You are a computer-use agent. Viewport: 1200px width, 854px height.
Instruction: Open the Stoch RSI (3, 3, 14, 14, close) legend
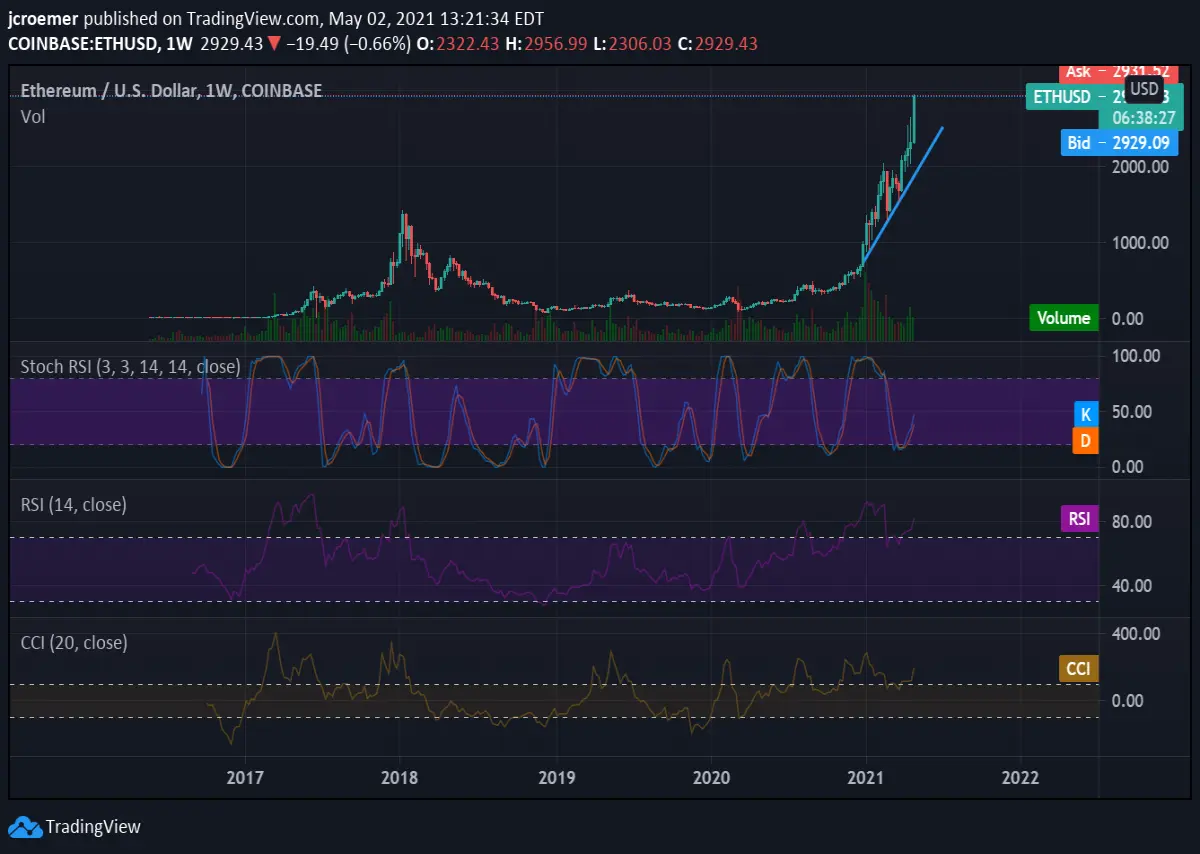pyautogui.click(x=130, y=367)
